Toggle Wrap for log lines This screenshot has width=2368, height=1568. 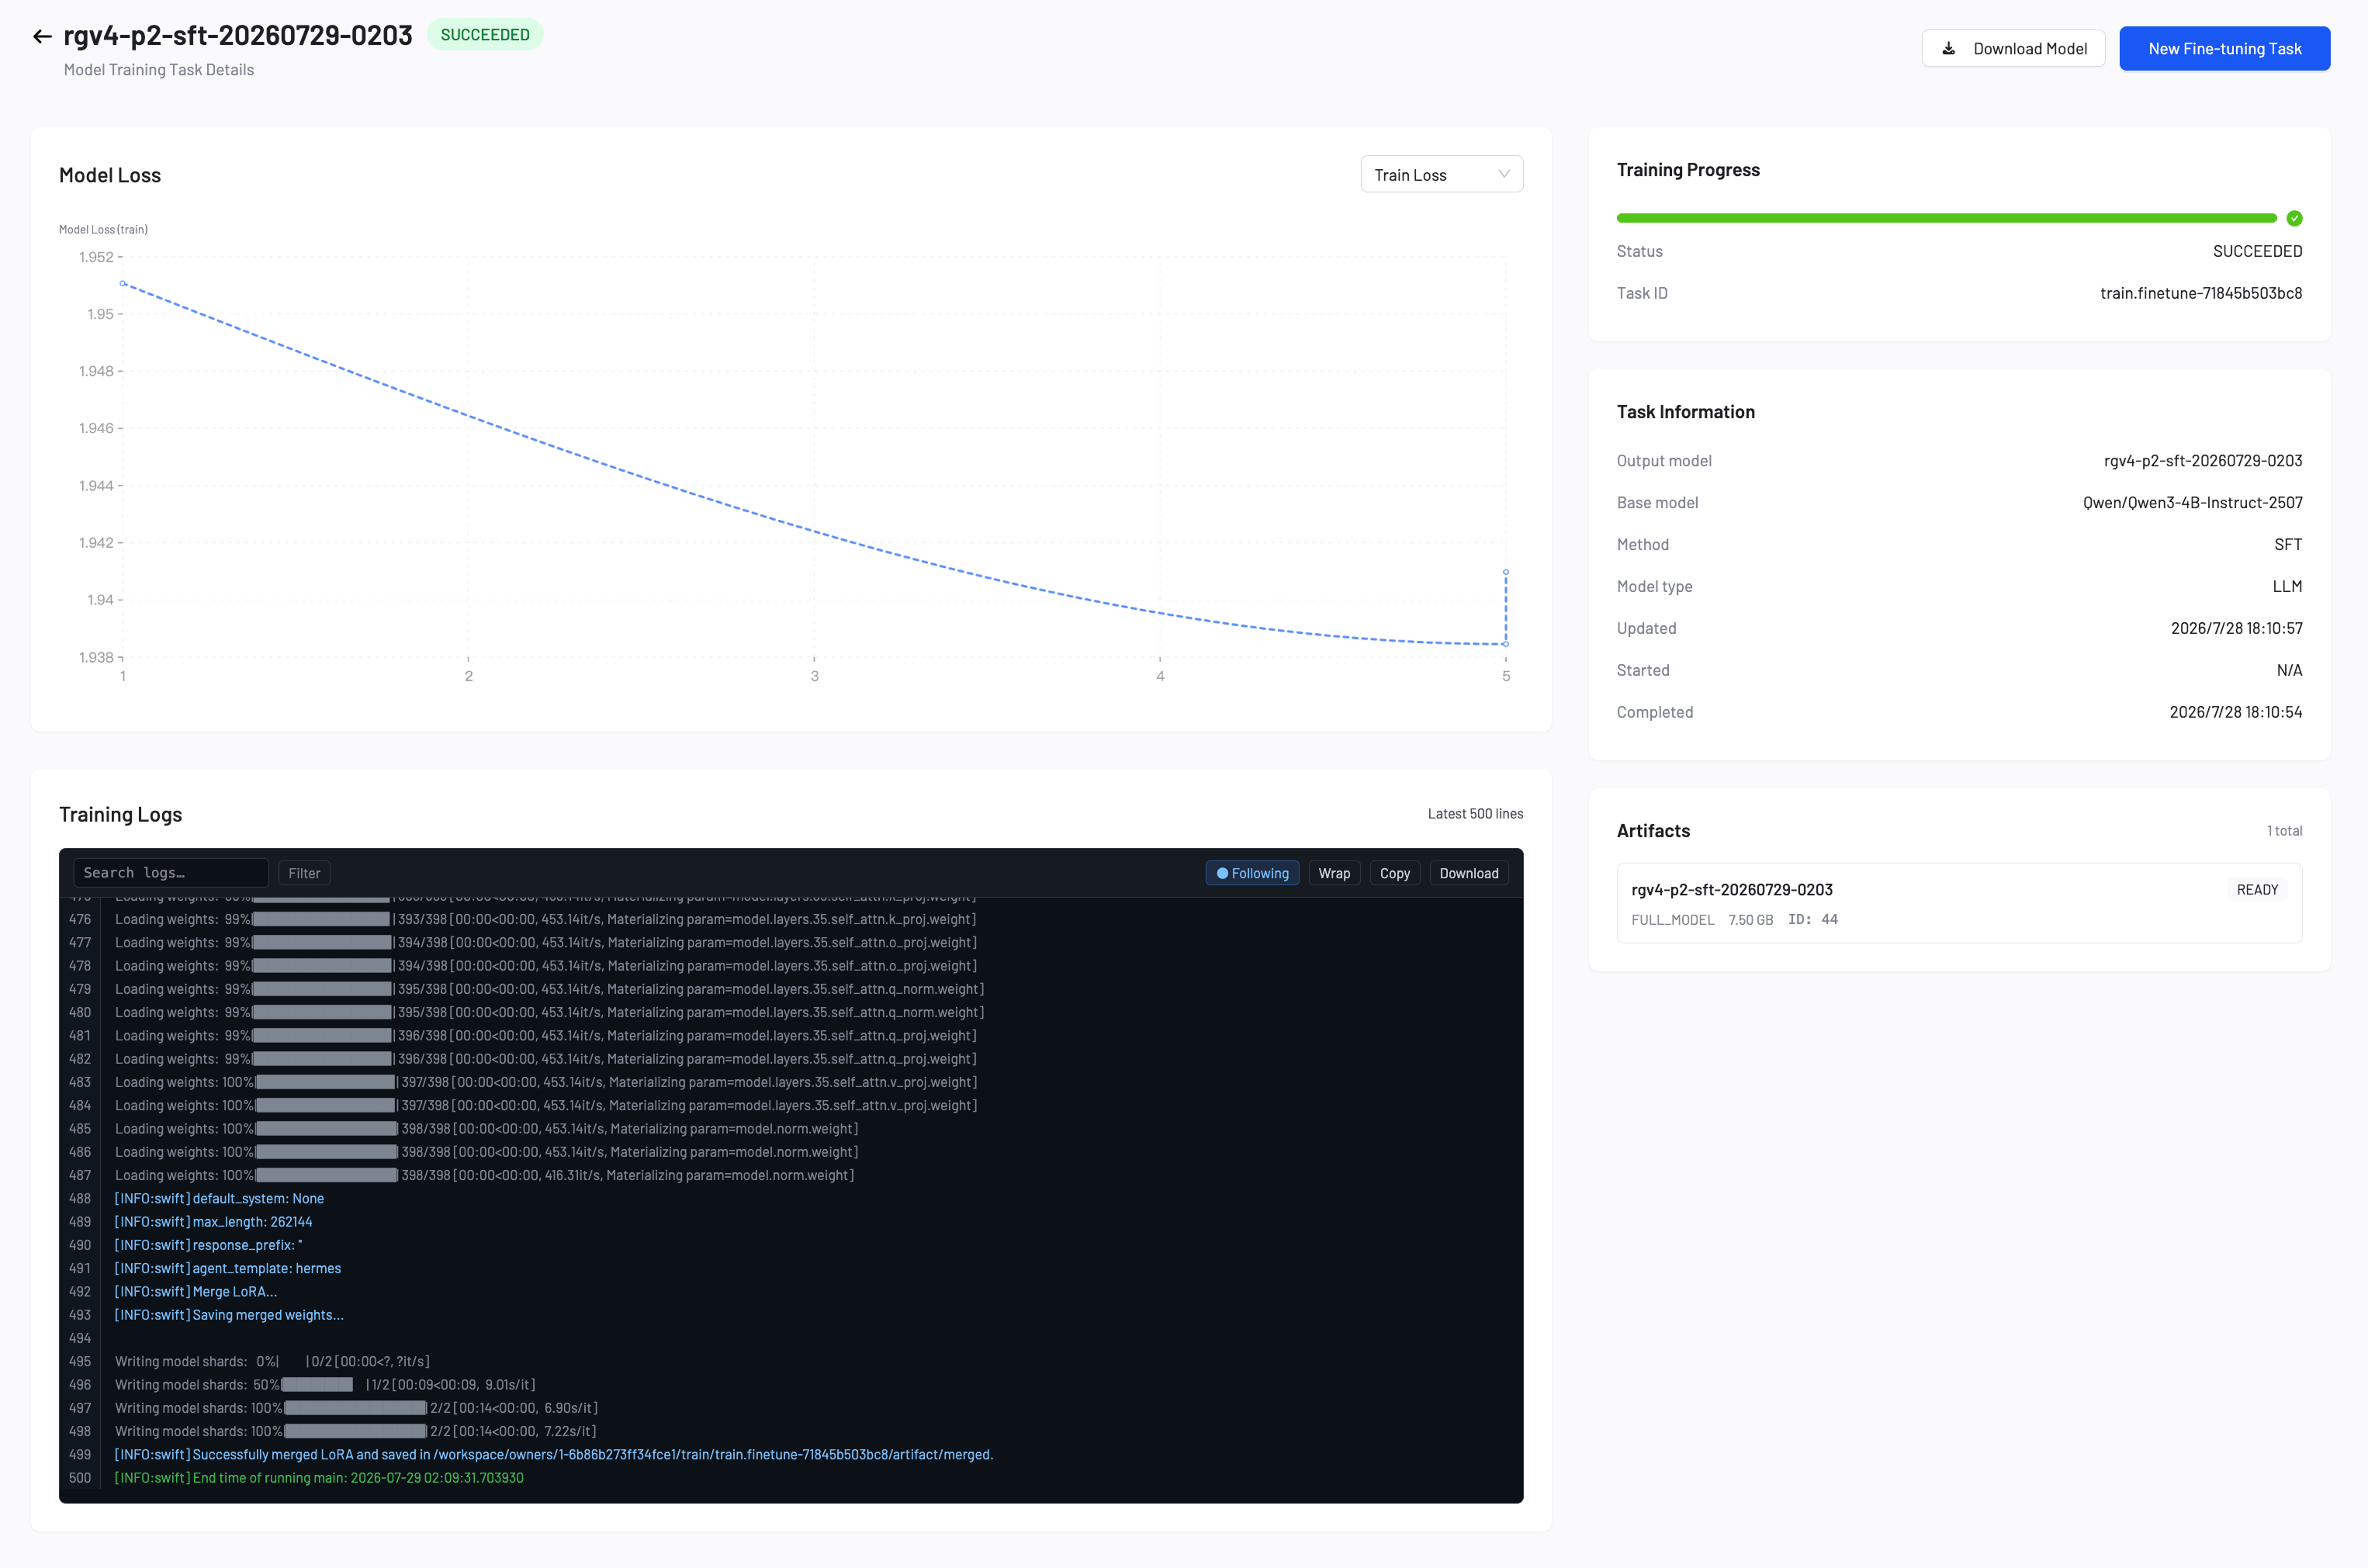[1334, 873]
